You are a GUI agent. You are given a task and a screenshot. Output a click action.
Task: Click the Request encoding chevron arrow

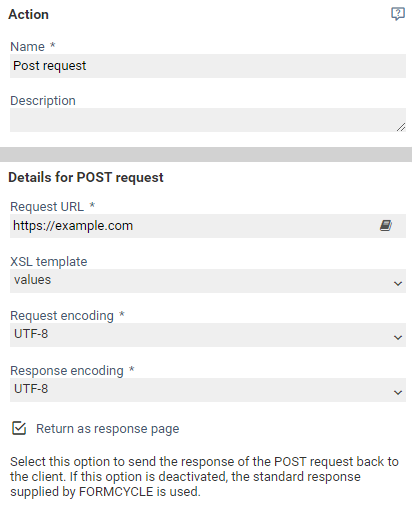[398, 338]
